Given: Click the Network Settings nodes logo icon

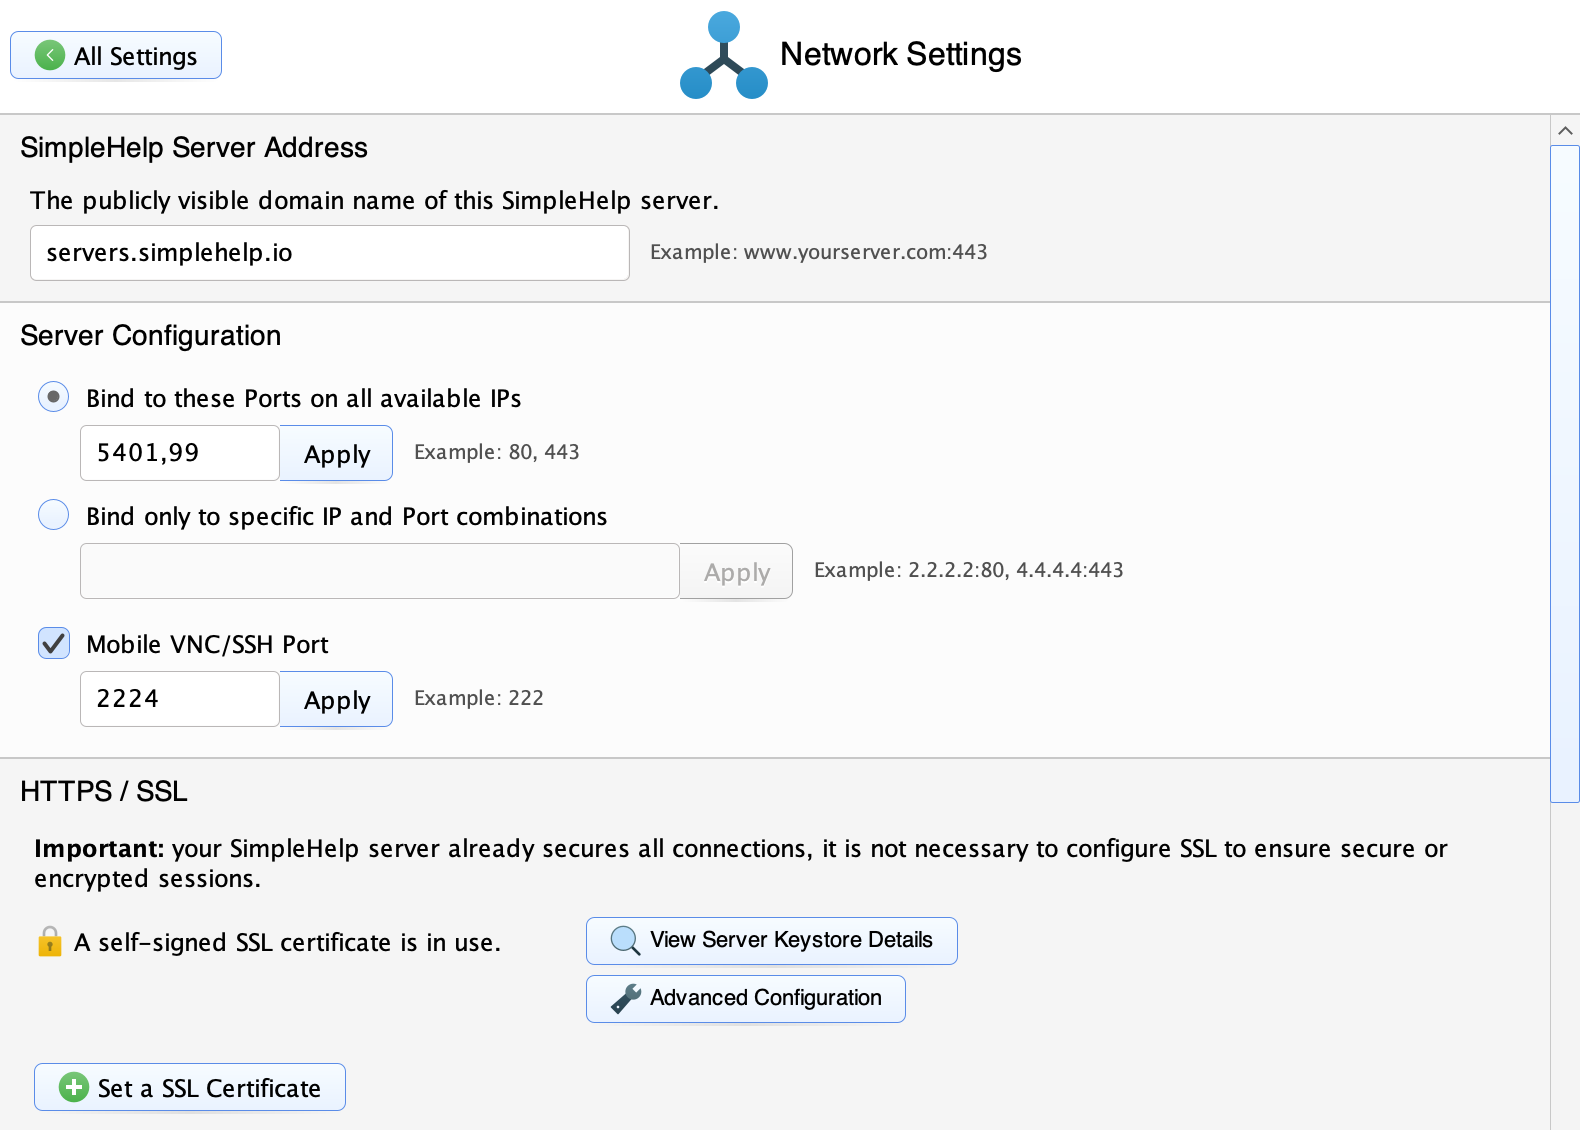Looking at the screenshot, I should tap(724, 55).
